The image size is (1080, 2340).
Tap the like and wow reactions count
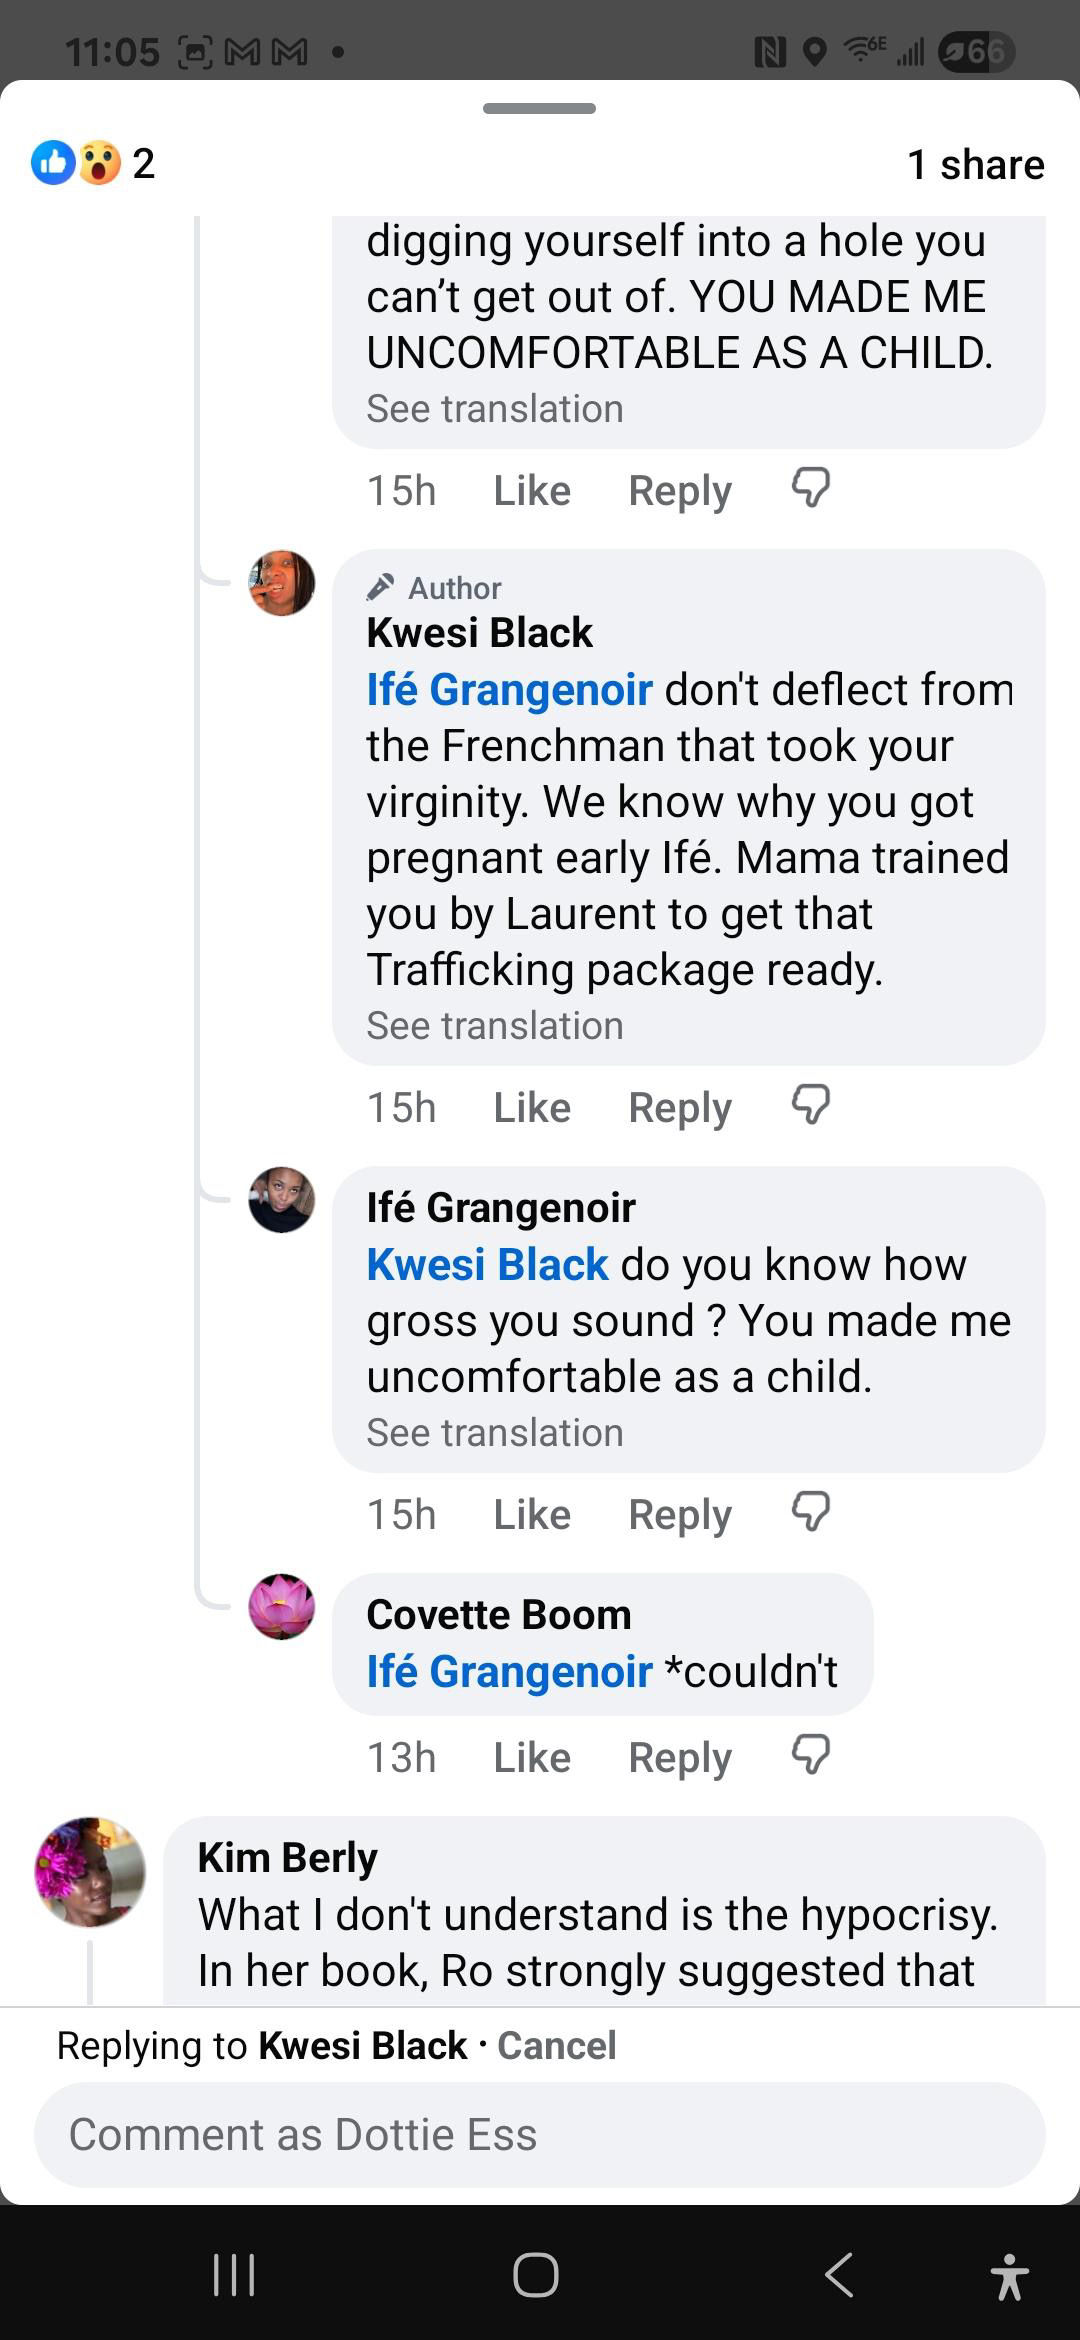coord(94,163)
